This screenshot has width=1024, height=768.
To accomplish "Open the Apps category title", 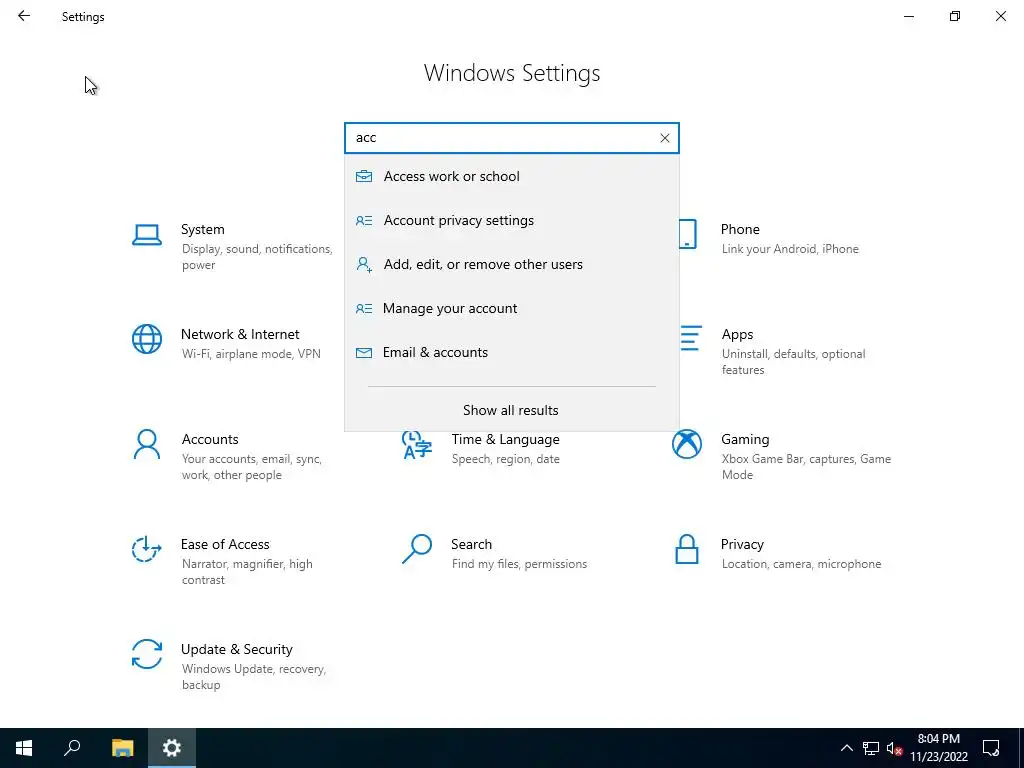I will (x=737, y=334).
